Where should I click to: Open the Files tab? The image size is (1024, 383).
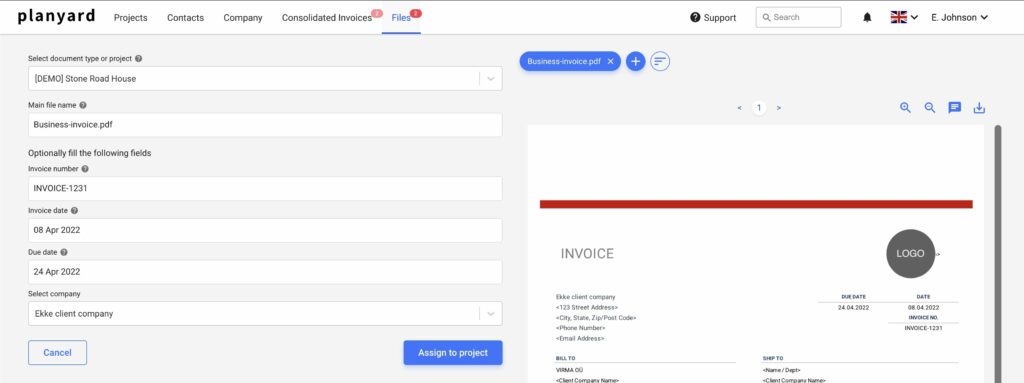point(401,18)
